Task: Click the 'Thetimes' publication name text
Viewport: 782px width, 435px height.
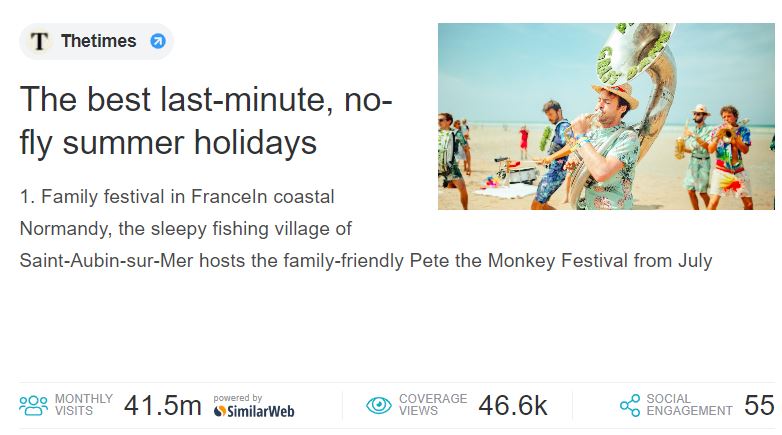Action: pyautogui.click(x=99, y=41)
